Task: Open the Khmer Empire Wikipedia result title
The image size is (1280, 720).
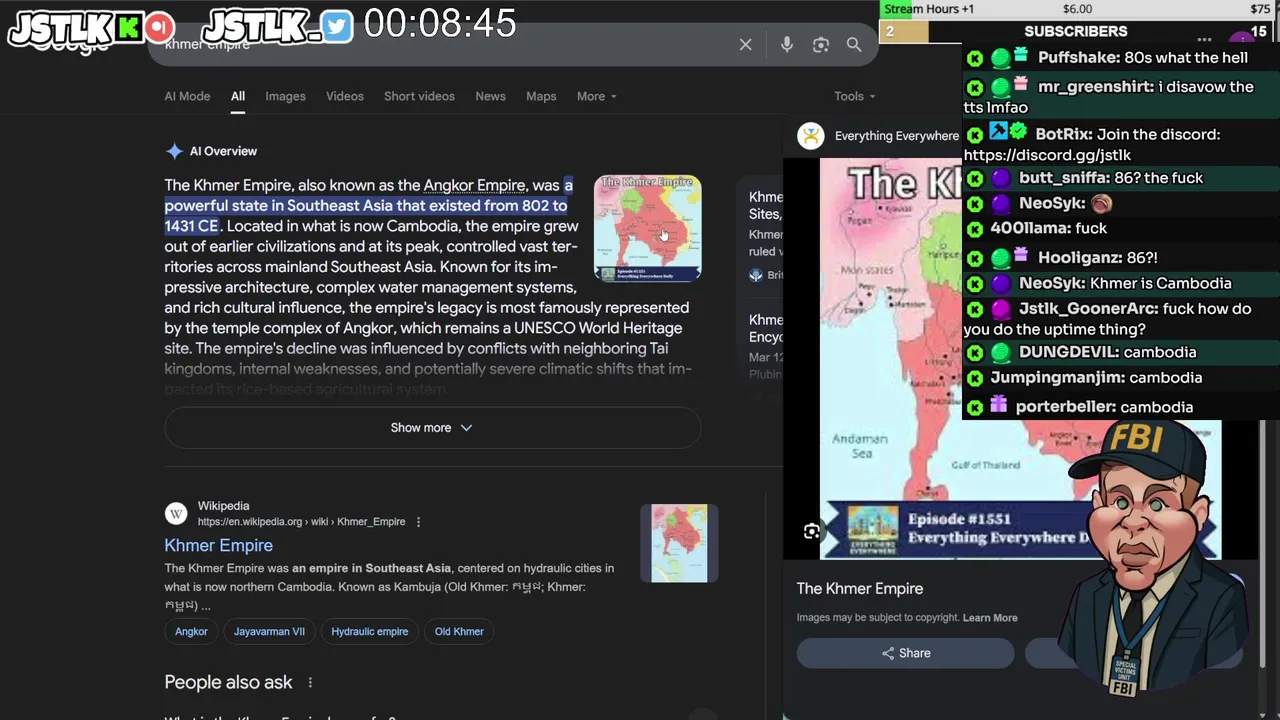Action: pyautogui.click(x=218, y=545)
